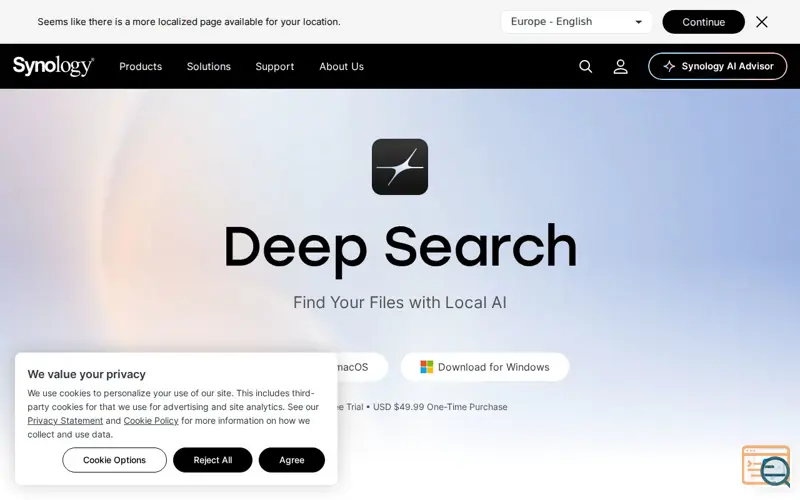Click the Synology logo
This screenshot has height=500, width=800.
(x=53, y=66)
